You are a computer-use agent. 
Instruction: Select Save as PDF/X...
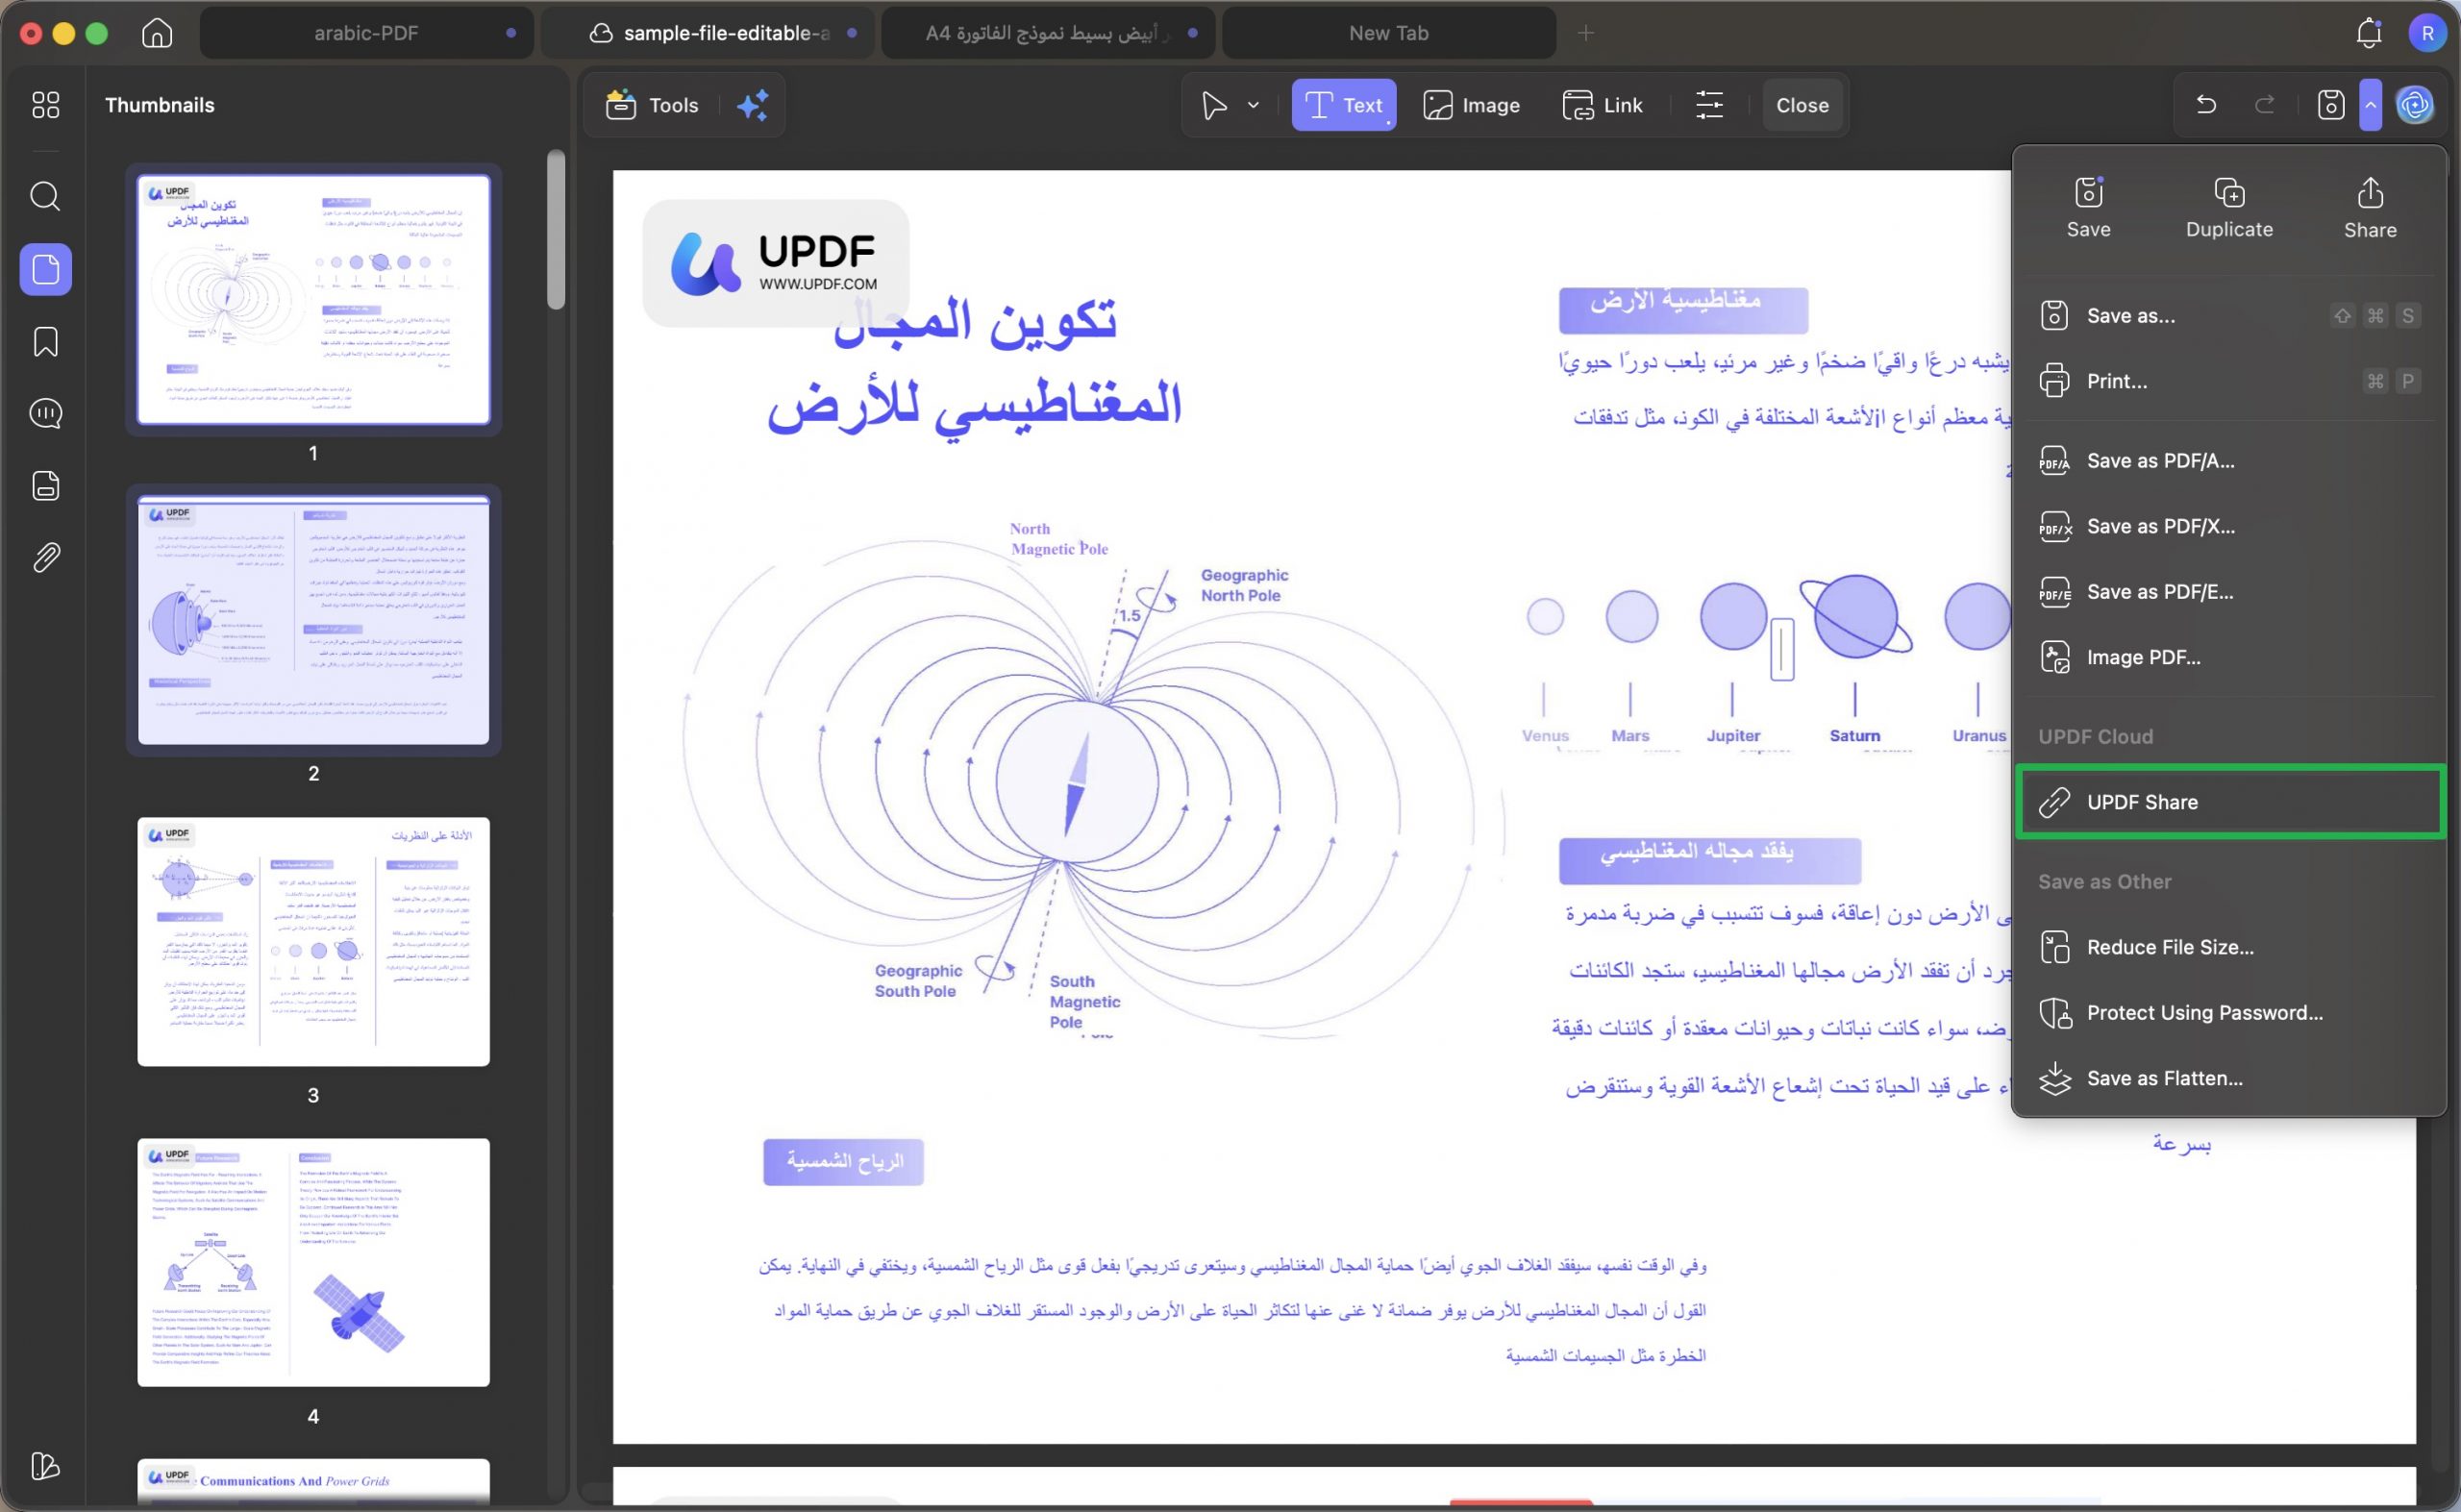(2229, 526)
